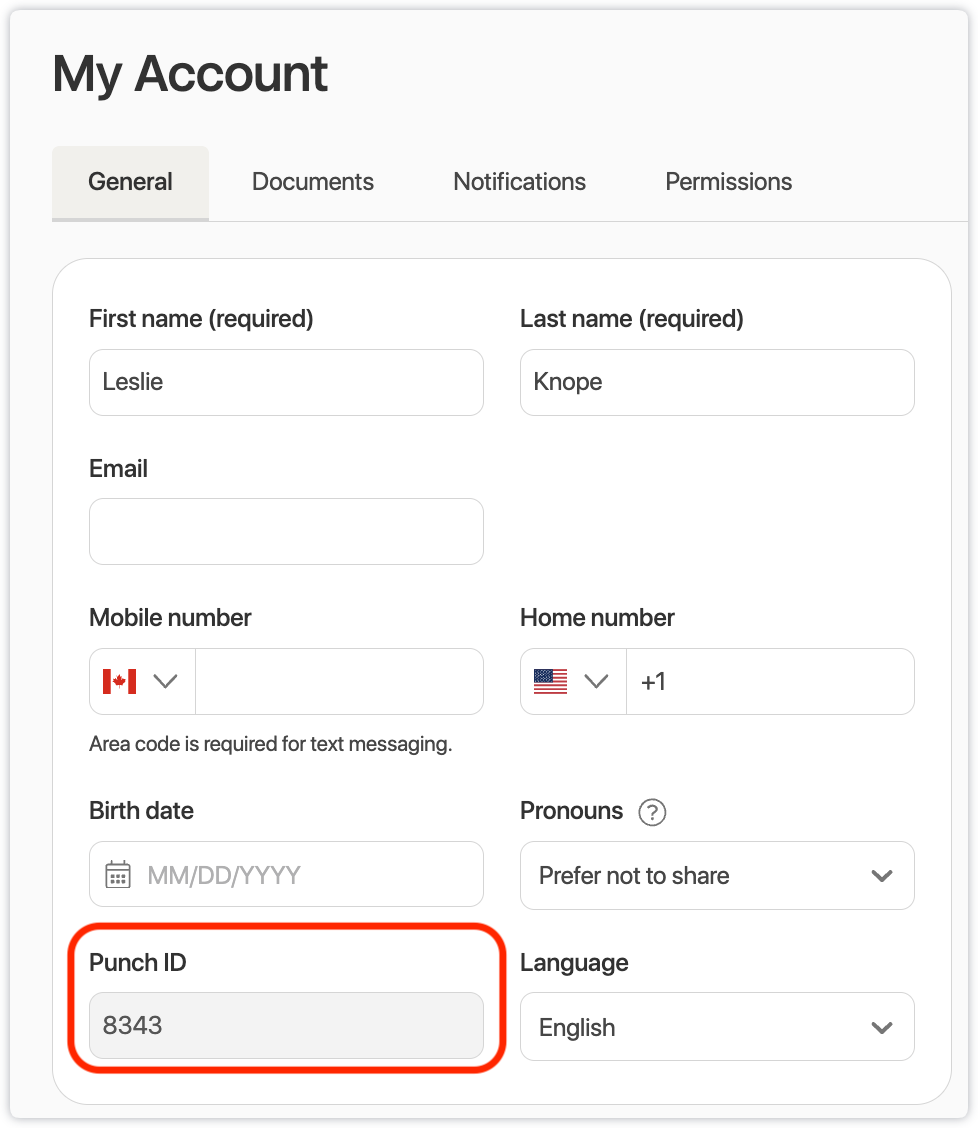Expand the Home number country code chevron
The width and height of the screenshot is (978, 1128).
[x=596, y=682]
